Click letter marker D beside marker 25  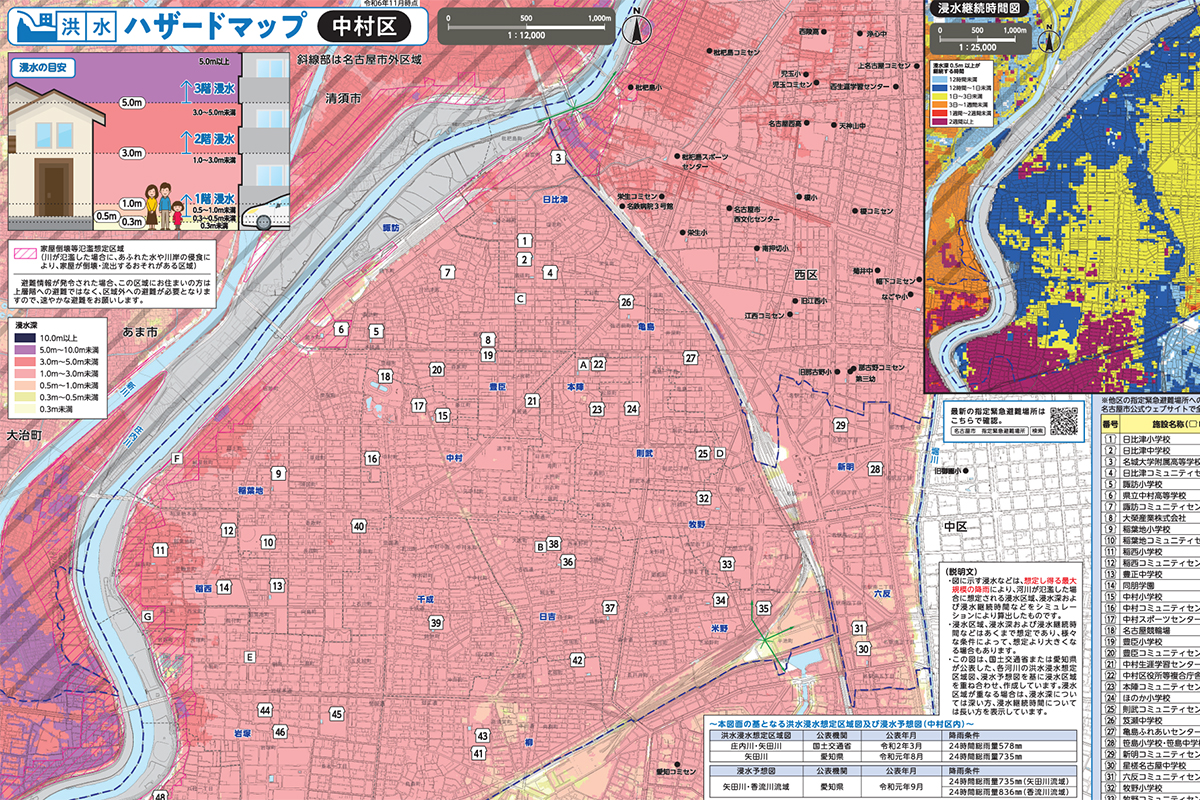pos(719,453)
